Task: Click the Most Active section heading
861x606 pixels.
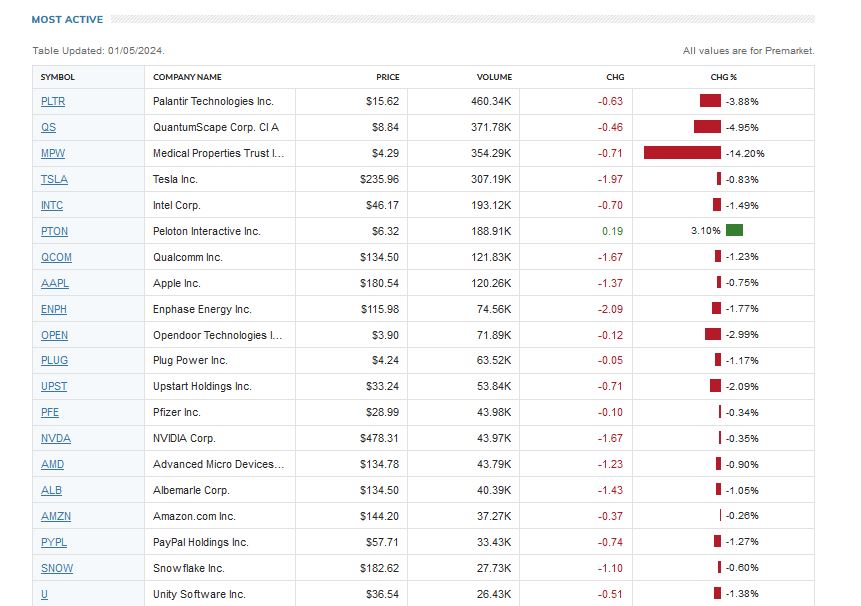Action: point(67,19)
